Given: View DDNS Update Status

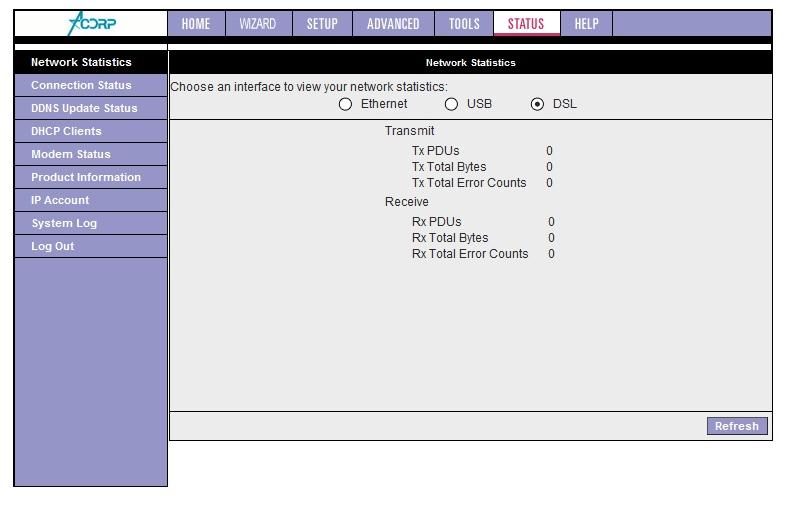Looking at the screenshot, I should [x=91, y=108].
